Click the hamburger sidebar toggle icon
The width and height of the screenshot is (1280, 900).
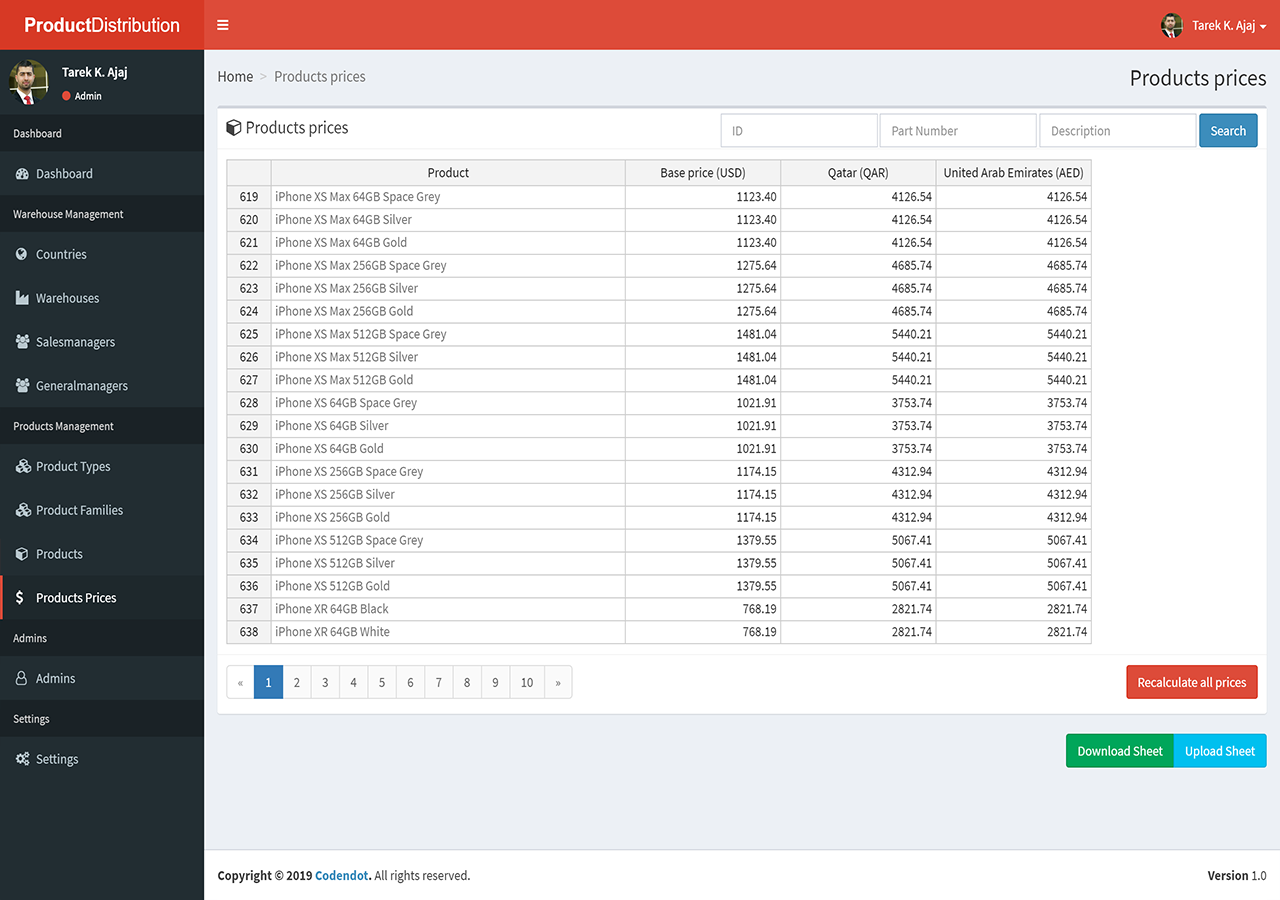[x=223, y=25]
